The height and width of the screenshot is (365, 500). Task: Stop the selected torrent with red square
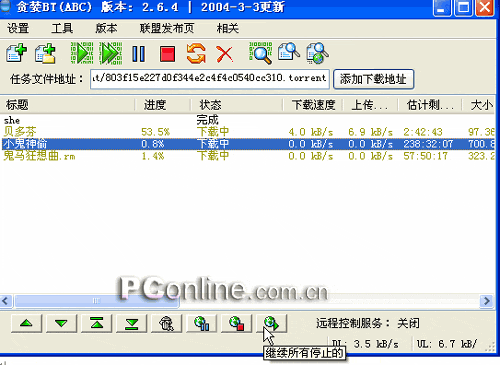[x=167, y=54]
